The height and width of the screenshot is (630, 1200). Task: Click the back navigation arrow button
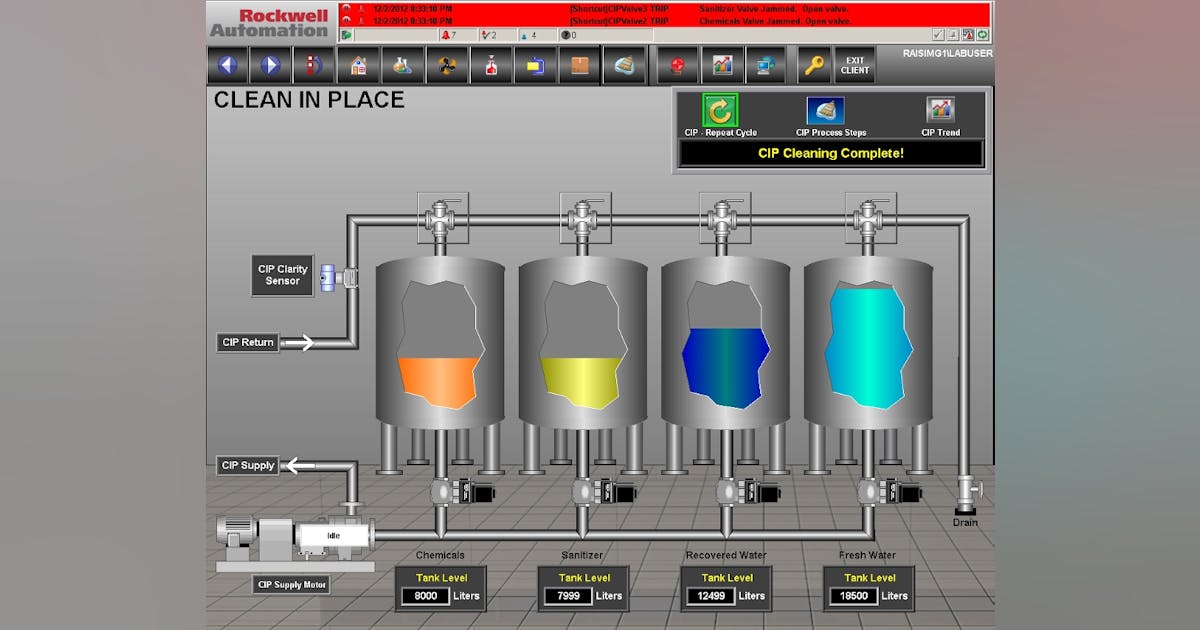[228, 66]
